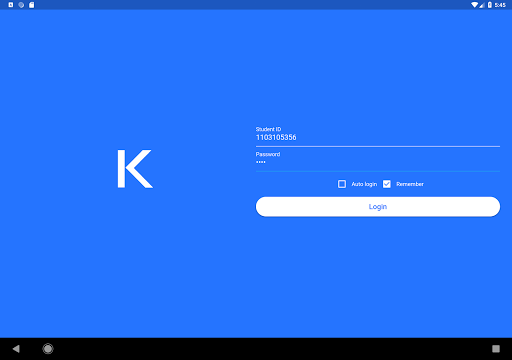The image size is (512, 360).
Task: Tap the Auto login label text
Action: [364, 184]
